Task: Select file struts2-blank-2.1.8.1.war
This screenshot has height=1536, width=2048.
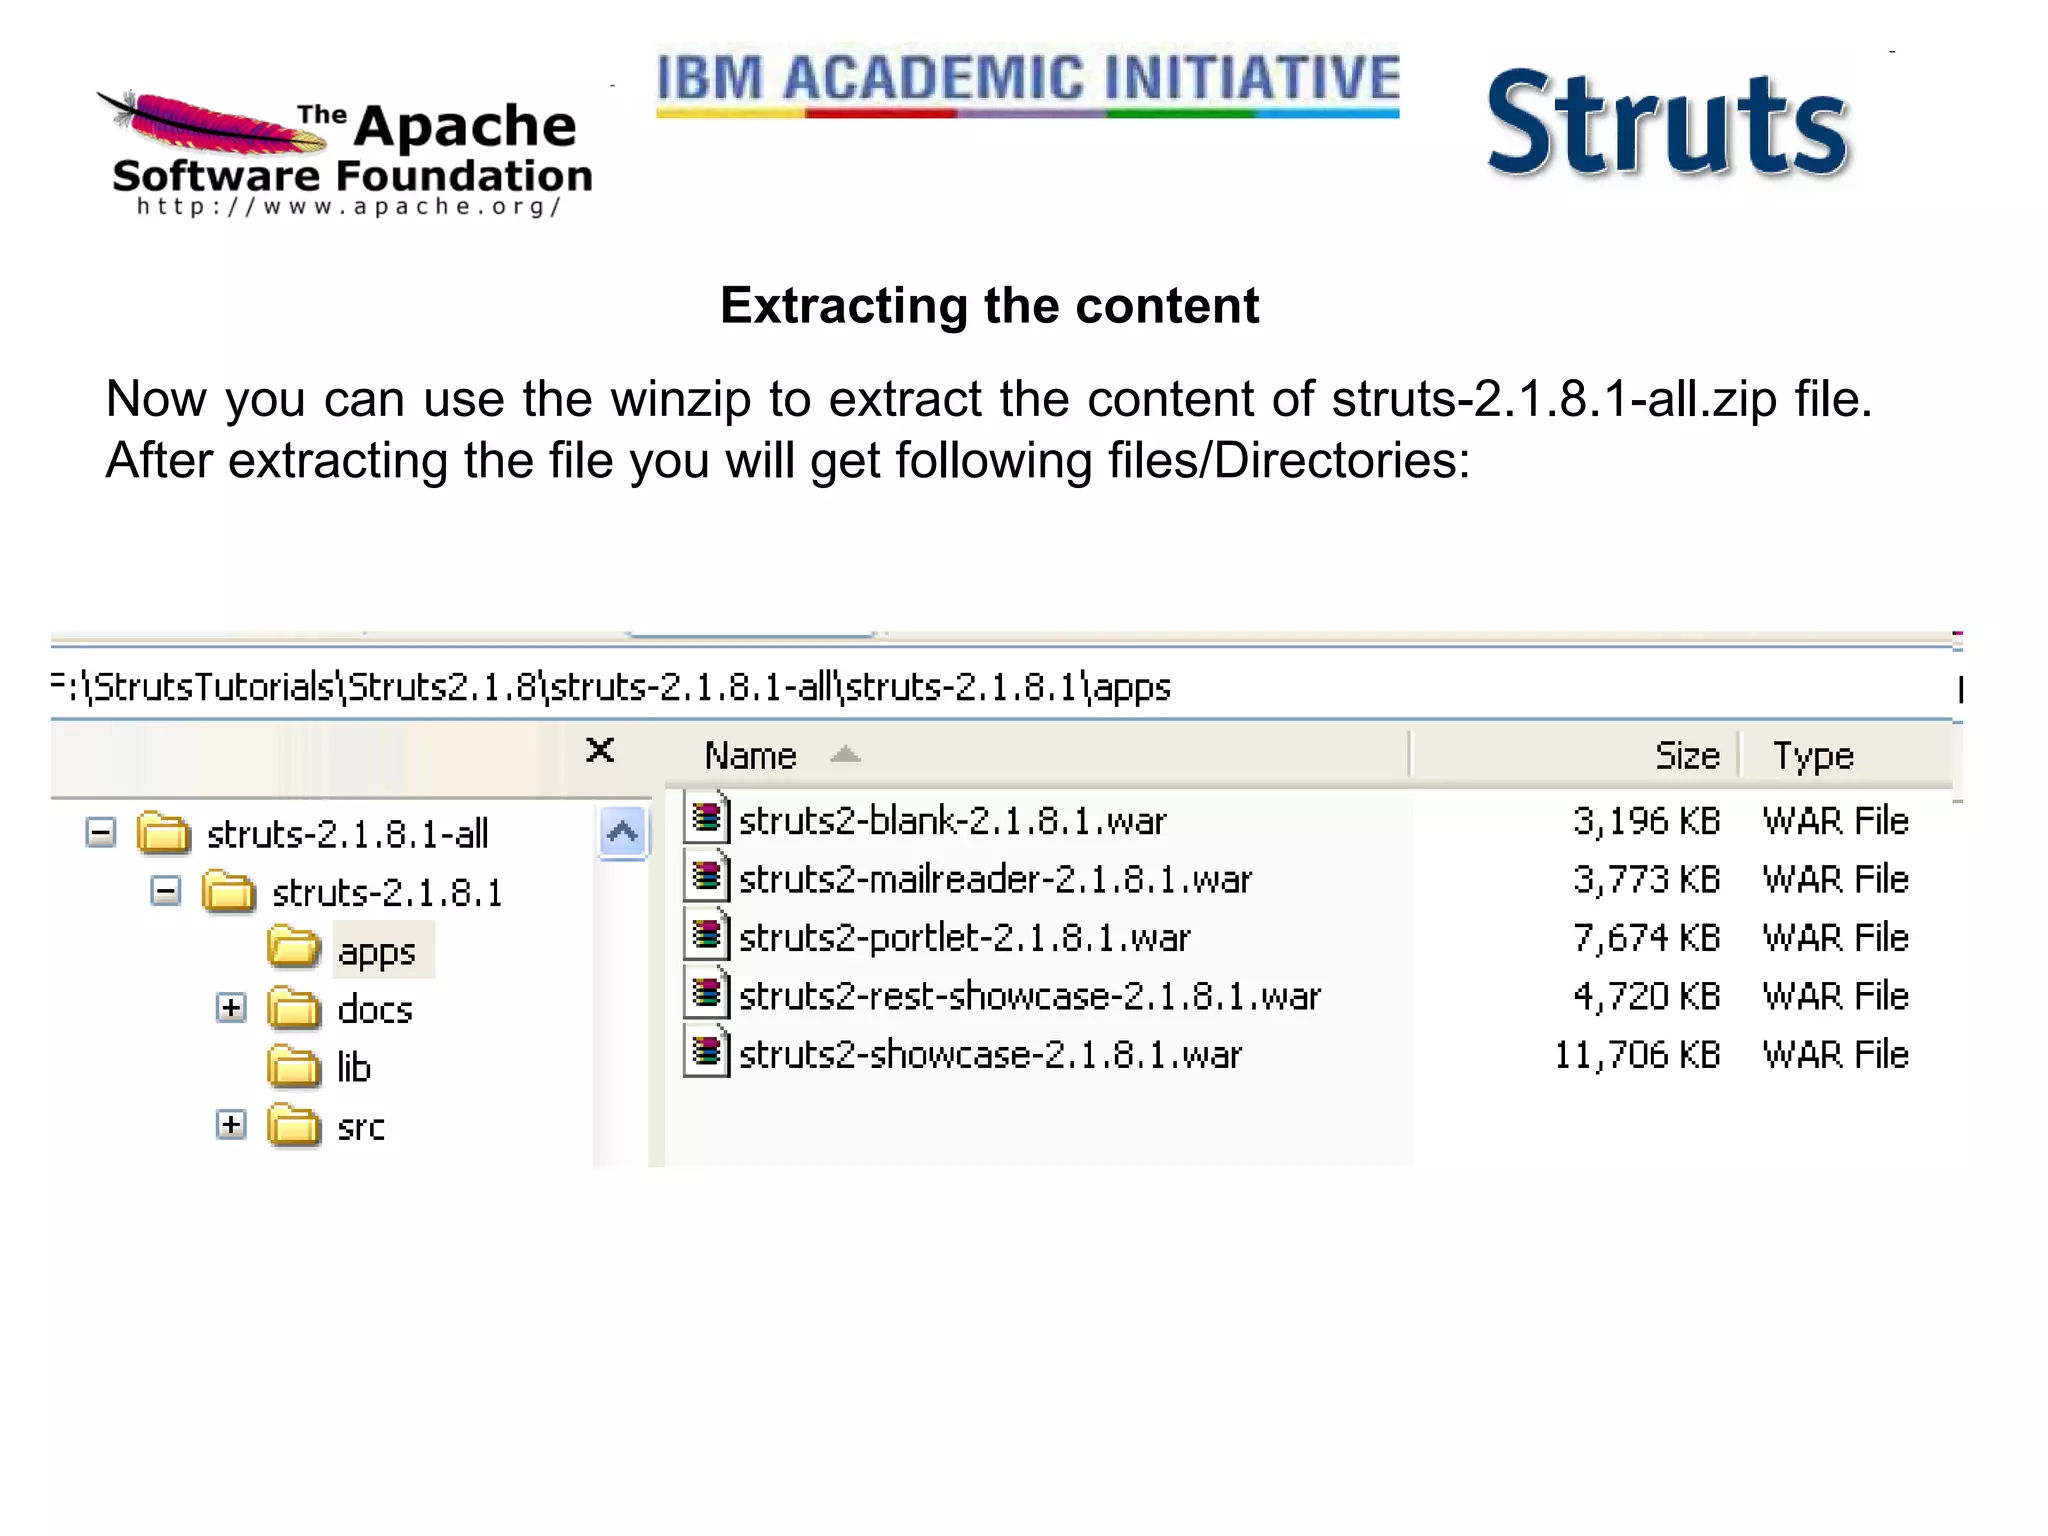Action: pos(953,820)
